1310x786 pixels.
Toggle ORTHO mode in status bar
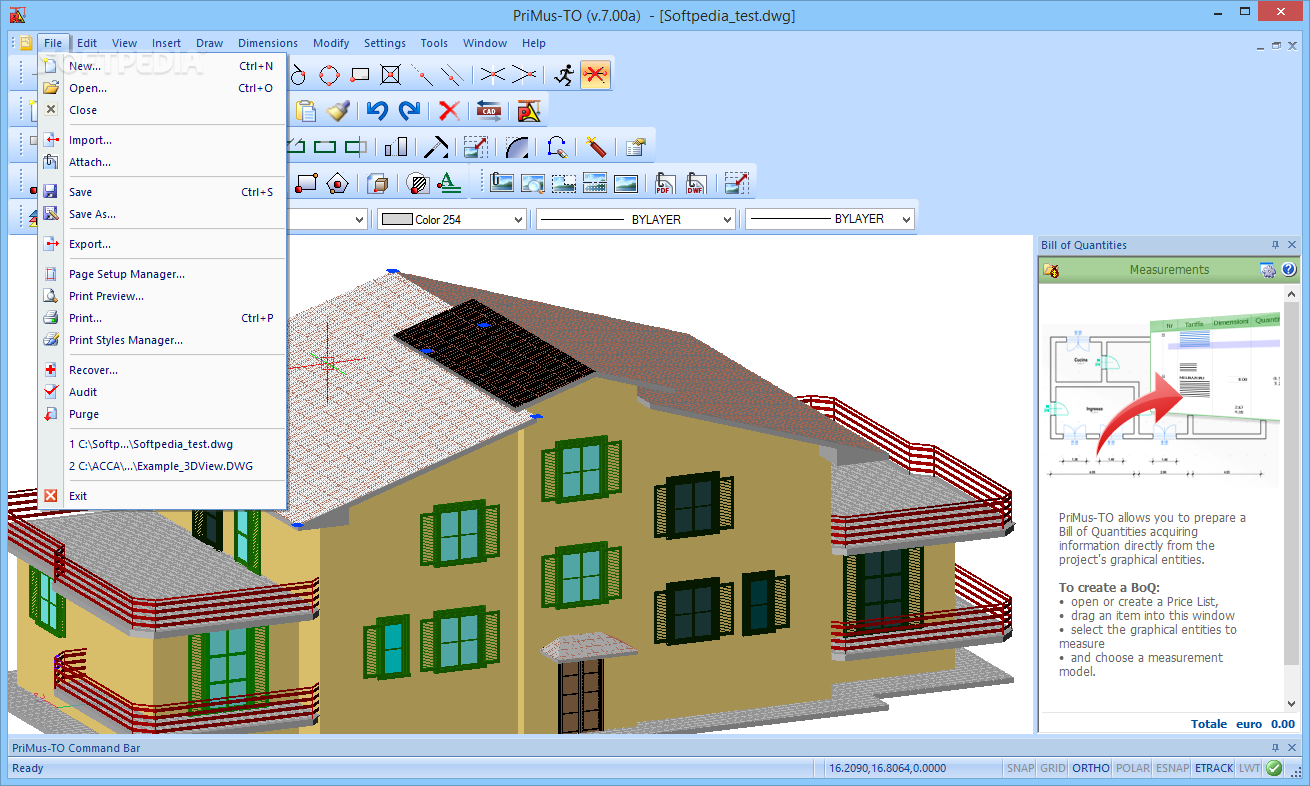pyautogui.click(x=1091, y=768)
